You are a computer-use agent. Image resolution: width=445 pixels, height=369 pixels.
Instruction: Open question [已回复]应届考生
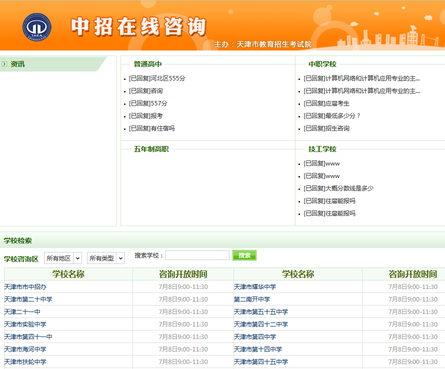pos(326,103)
